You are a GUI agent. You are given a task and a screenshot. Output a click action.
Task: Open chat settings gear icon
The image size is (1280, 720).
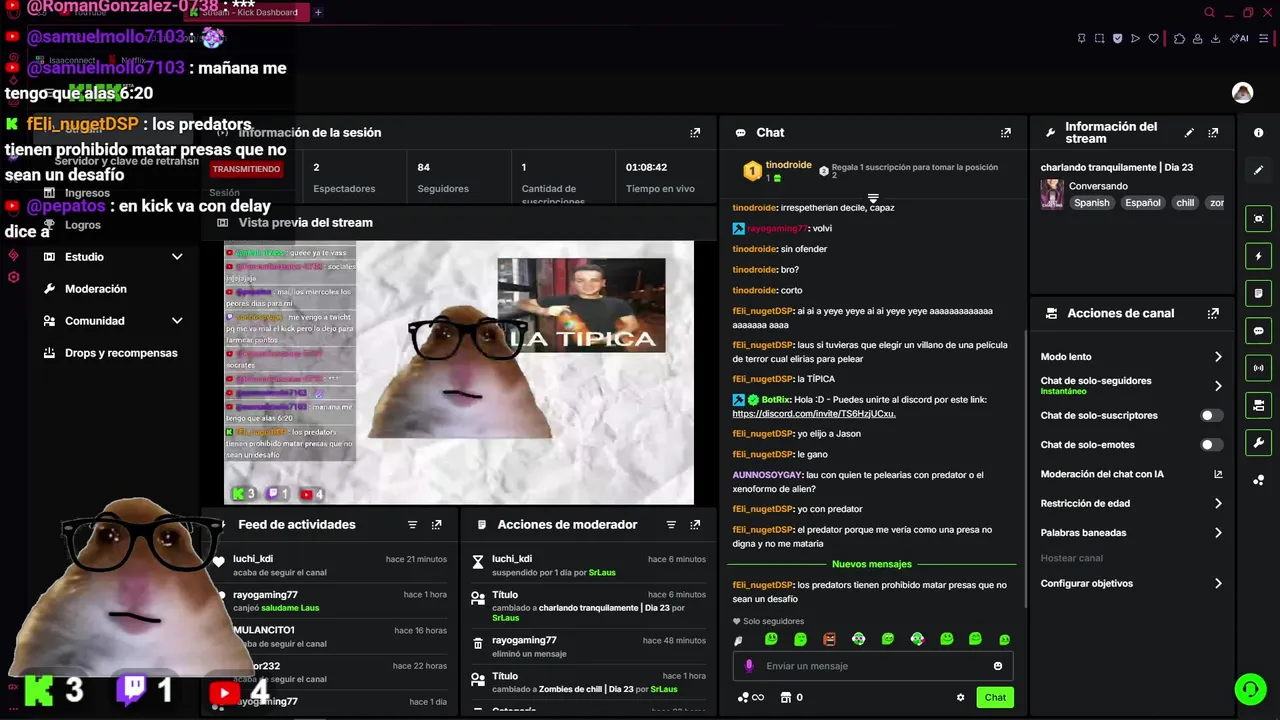[960, 698]
